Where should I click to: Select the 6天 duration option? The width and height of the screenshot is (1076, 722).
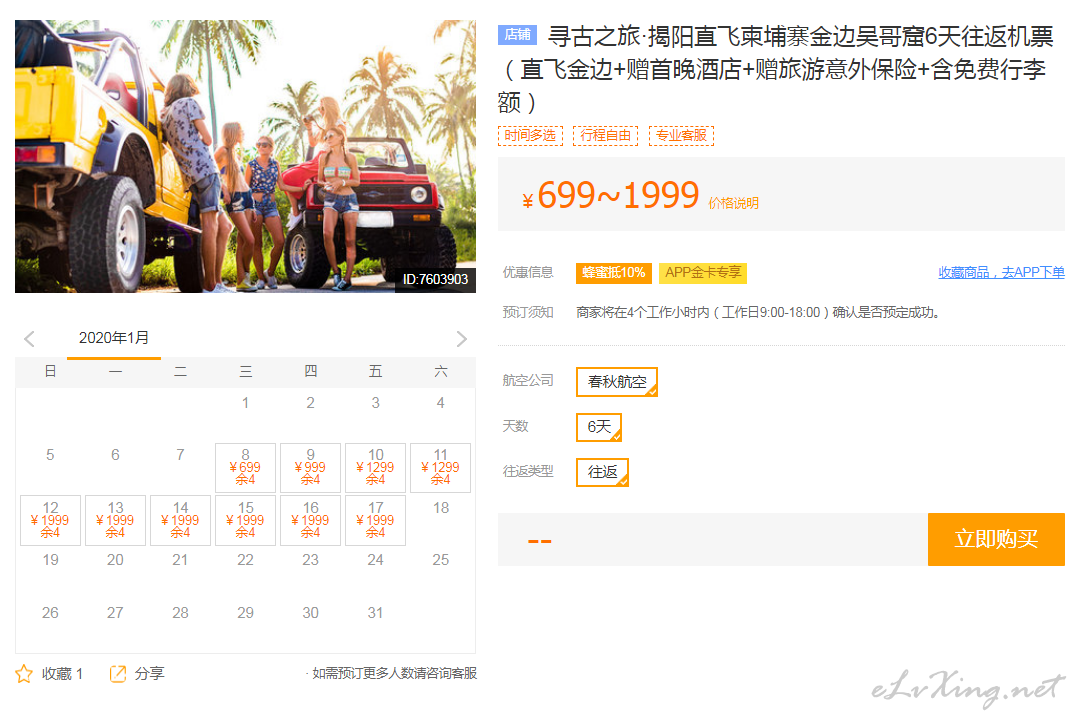[599, 427]
